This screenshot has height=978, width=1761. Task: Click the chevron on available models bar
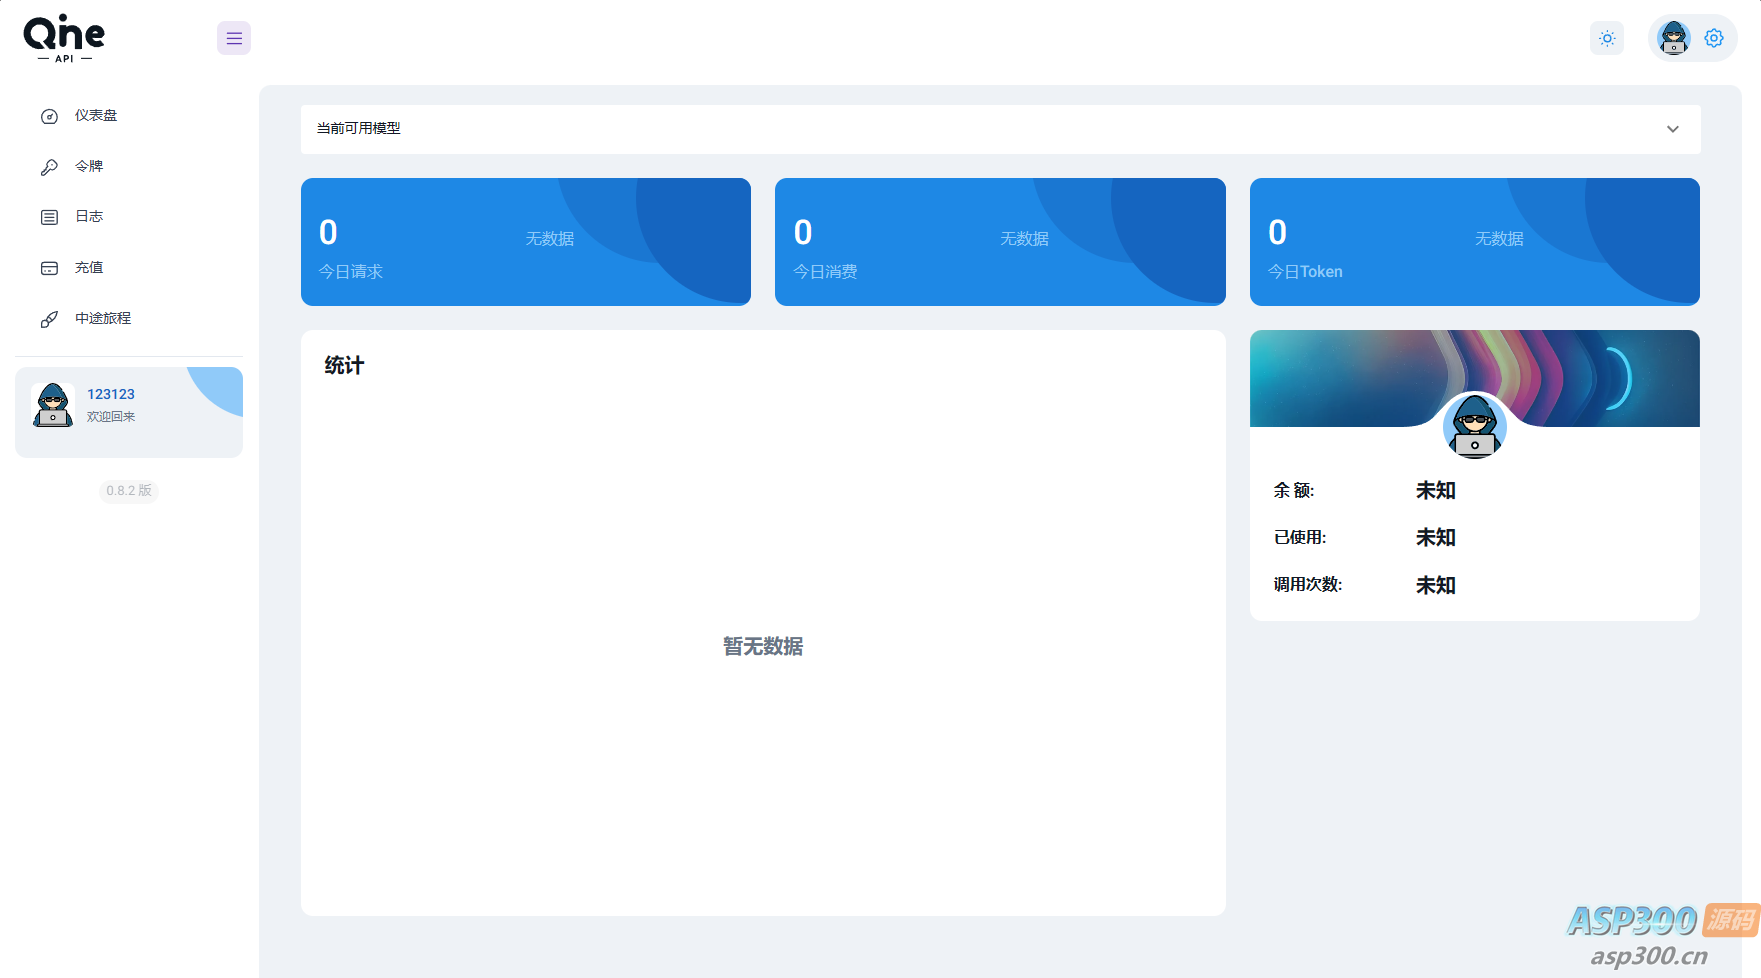coord(1671,129)
